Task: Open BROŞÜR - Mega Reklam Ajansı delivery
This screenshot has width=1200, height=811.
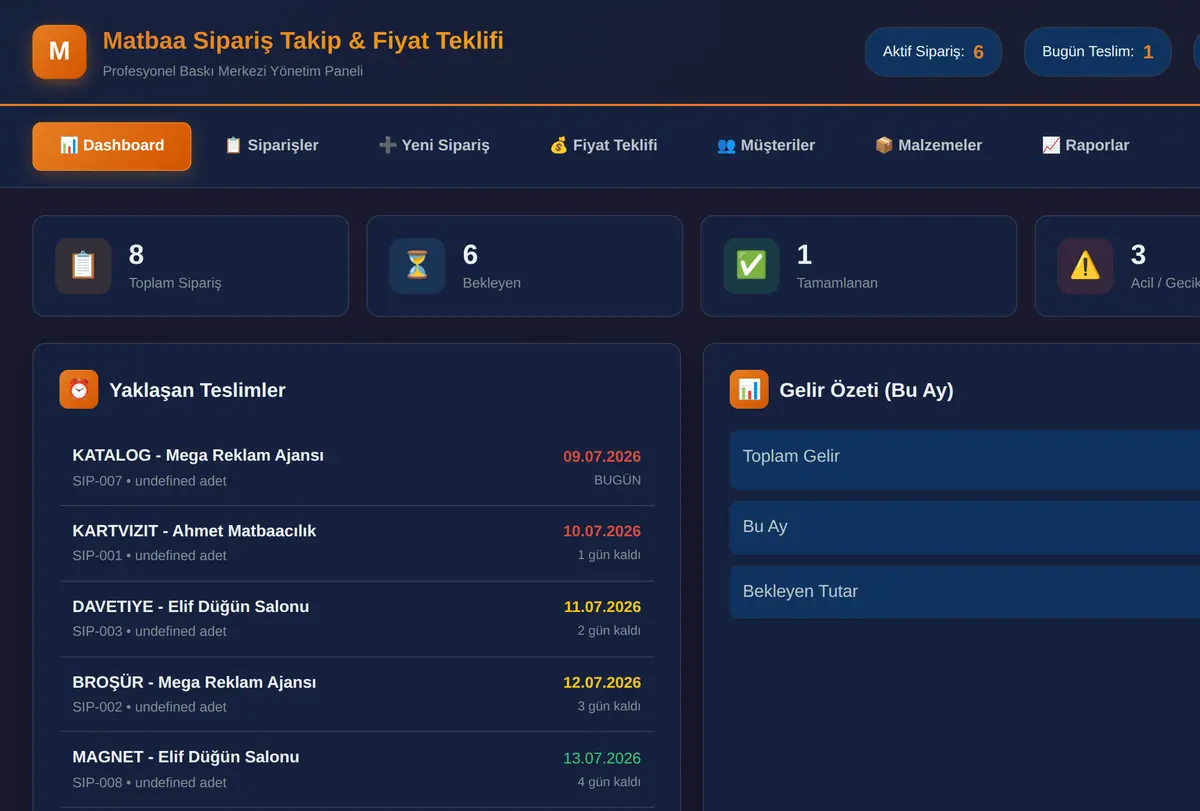Action: (357, 694)
